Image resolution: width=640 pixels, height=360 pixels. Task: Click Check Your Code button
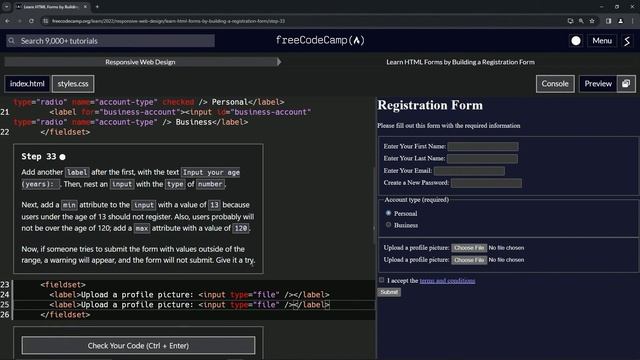[138, 346]
